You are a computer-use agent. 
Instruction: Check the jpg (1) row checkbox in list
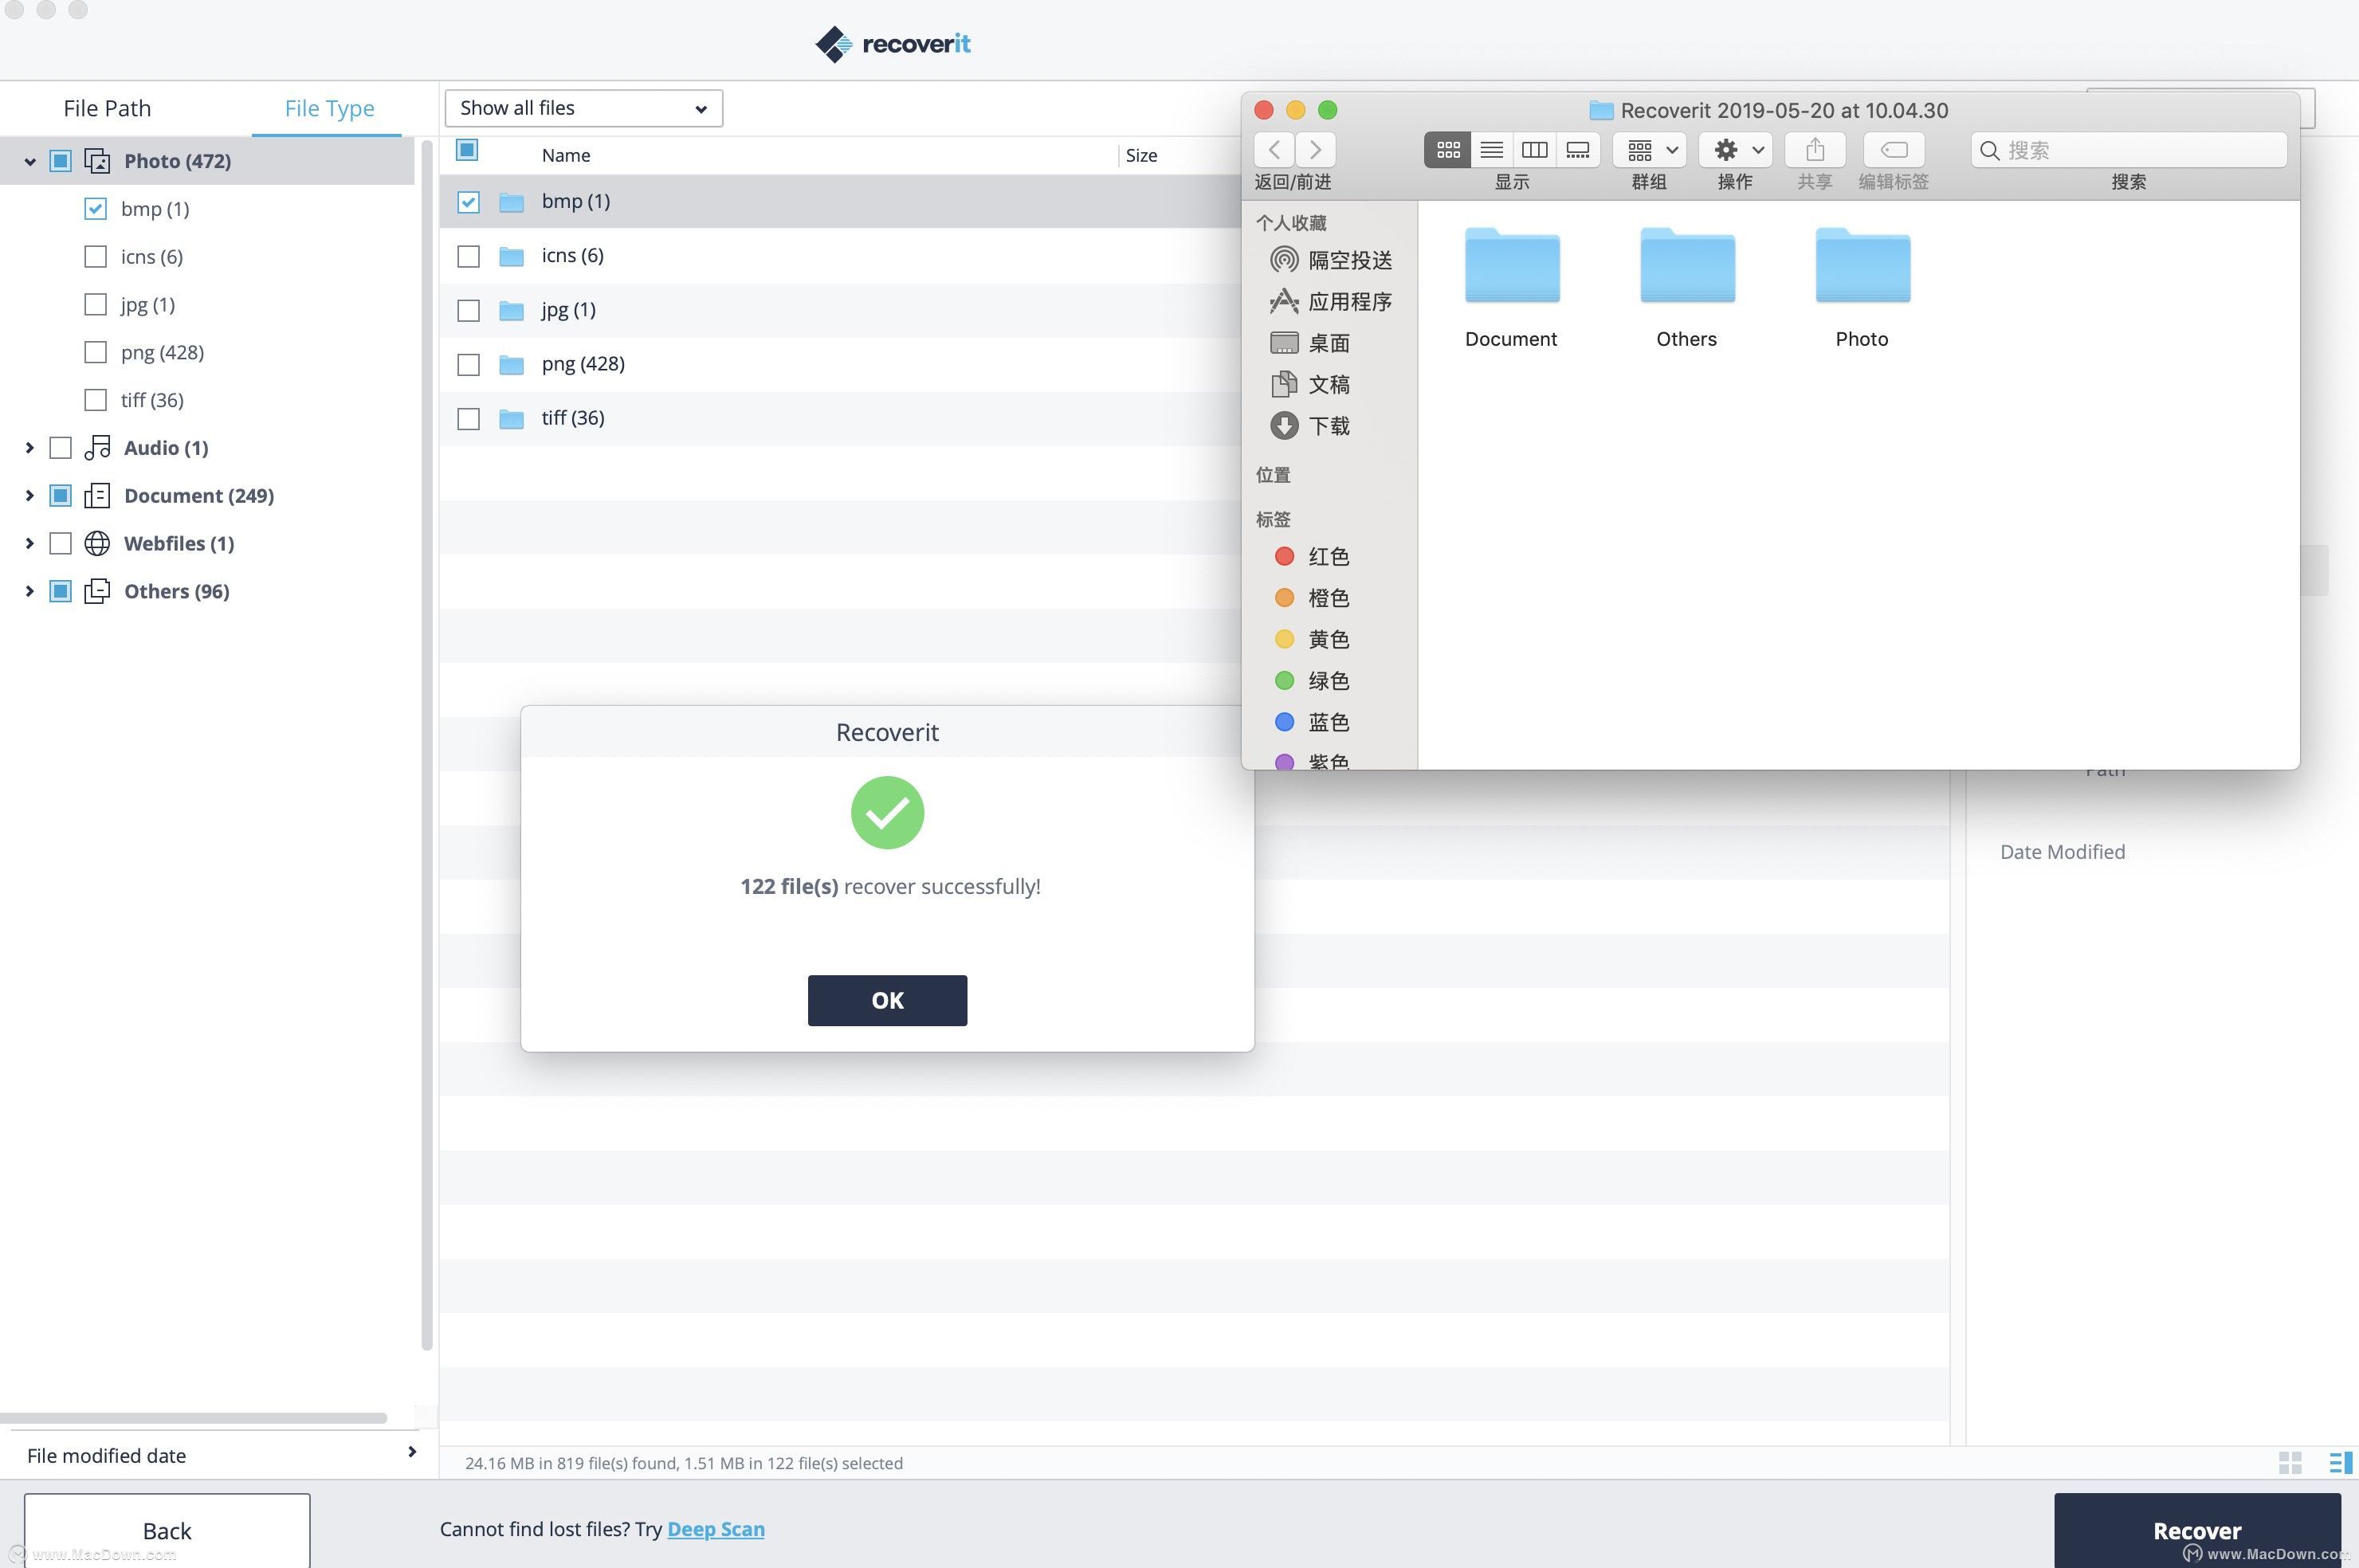coord(468,311)
